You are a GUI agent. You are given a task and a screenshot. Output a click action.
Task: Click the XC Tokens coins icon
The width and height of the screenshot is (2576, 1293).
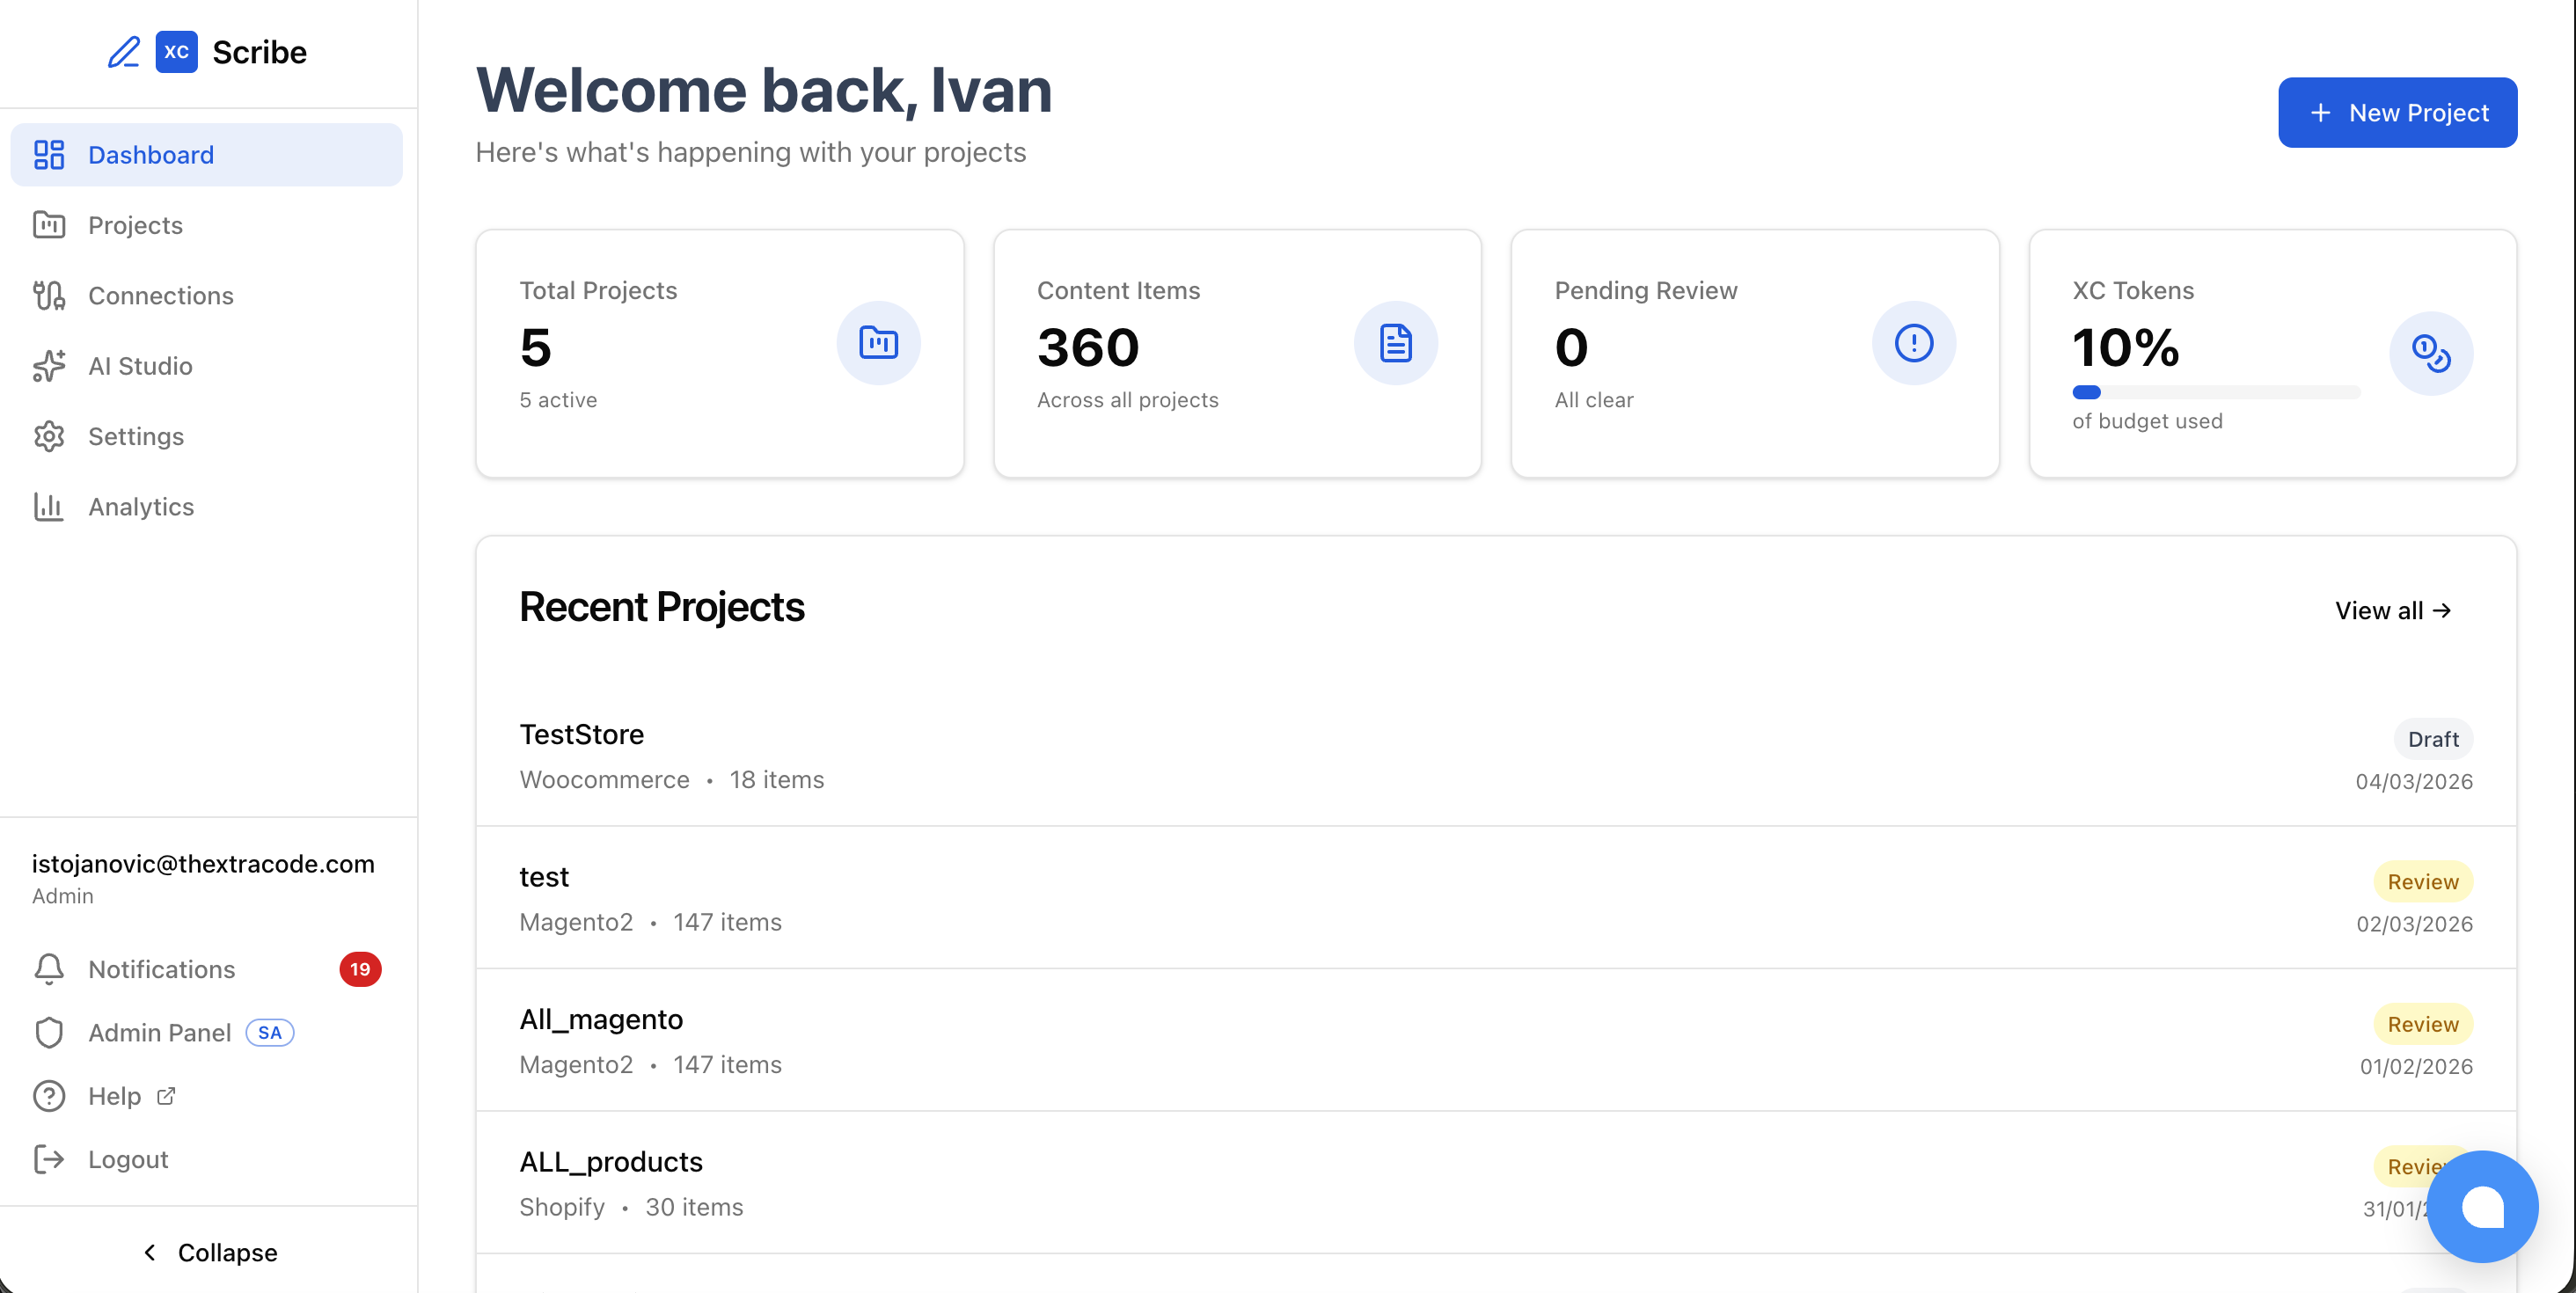click(2430, 354)
